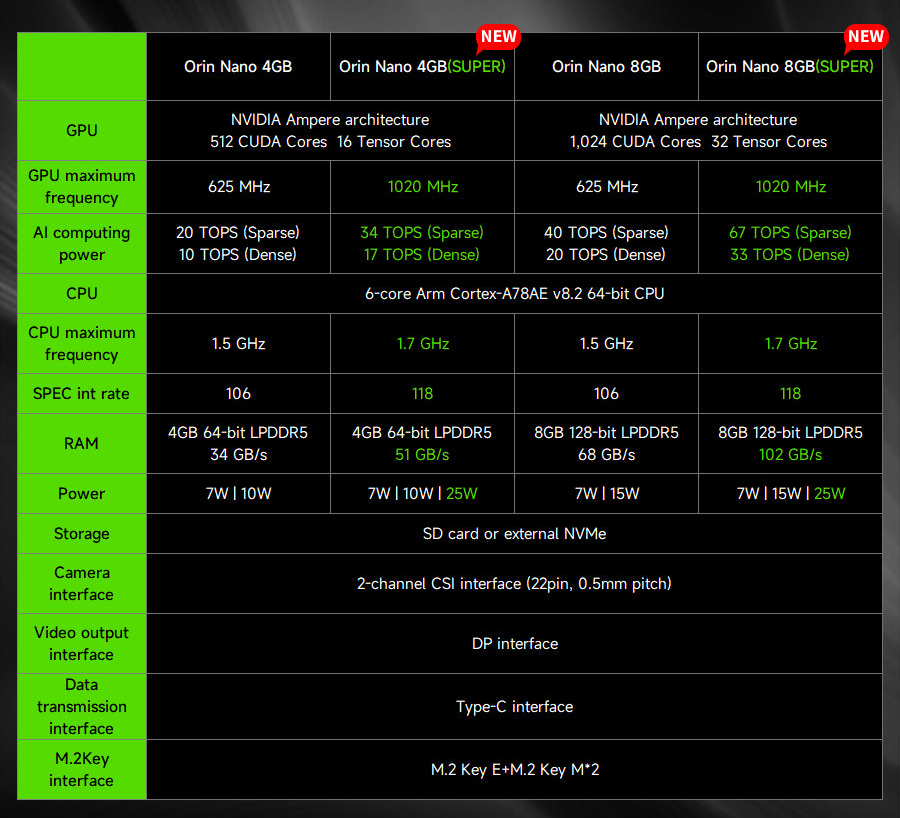Image resolution: width=900 pixels, height=818 pixels.
Task: Click SPEC int rate 118 for Orin Nano 8GB(SUPER)
Action: pos(790,393)
